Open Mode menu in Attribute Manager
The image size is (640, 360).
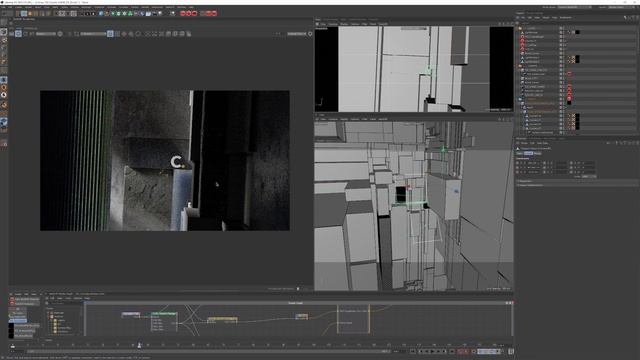524,143
